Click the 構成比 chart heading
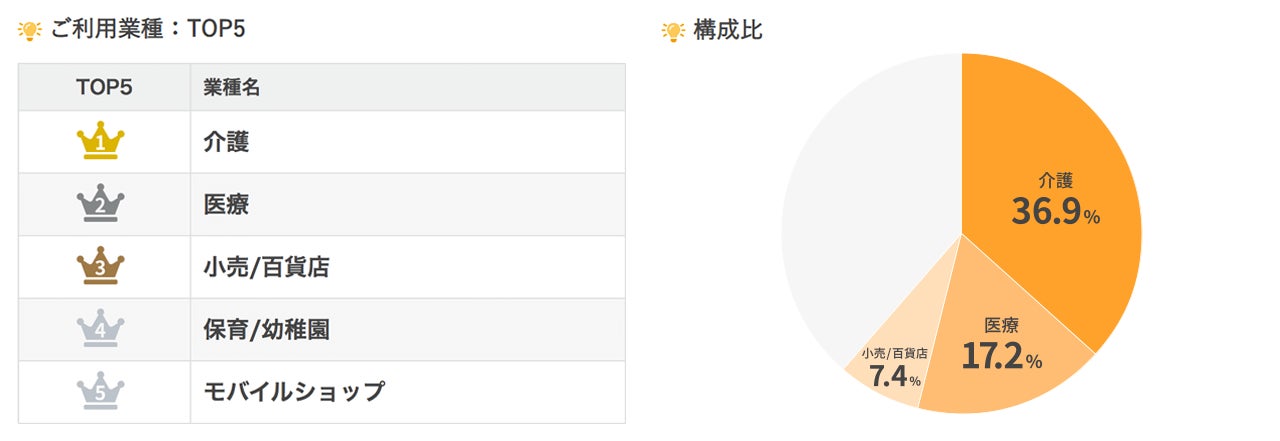 coord(728,31)
